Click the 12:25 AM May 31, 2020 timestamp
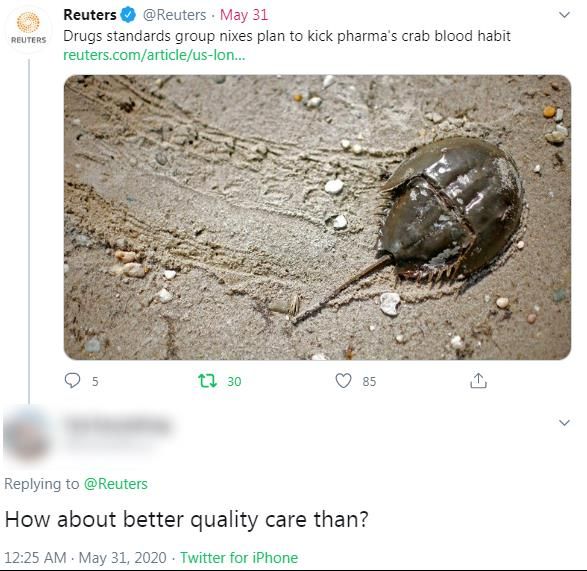The height and width of the screenshot is (571, 587). coord(85,558)
